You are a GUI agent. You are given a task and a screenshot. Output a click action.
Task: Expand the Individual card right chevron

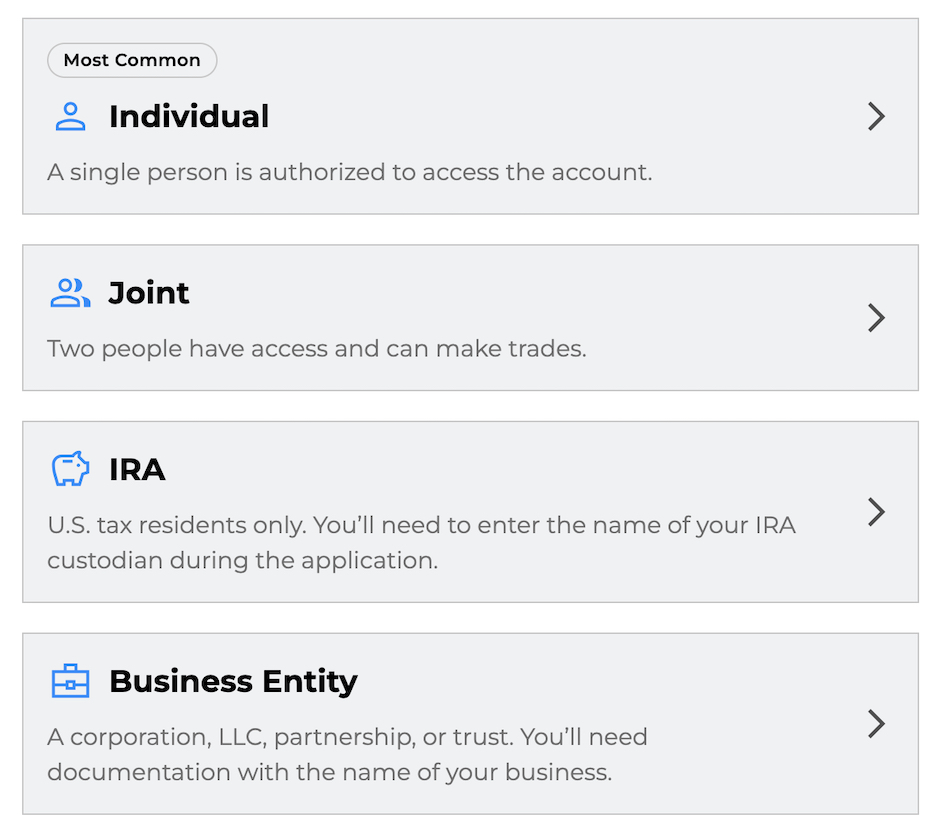tap(876, 116)
